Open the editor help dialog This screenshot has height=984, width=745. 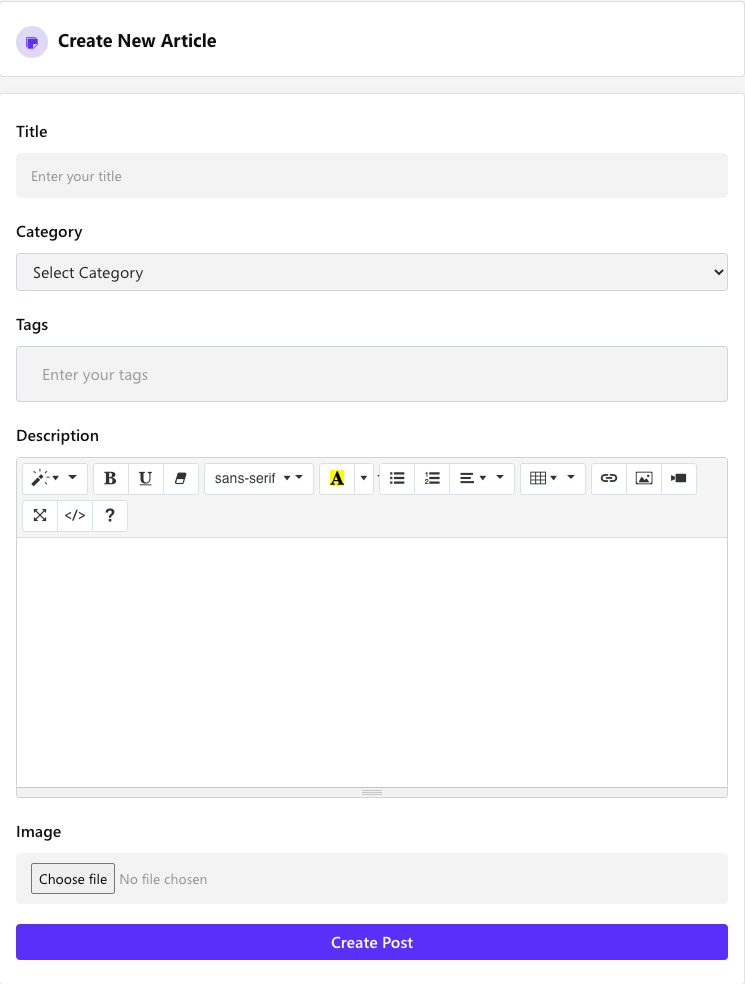coord(110,516)
